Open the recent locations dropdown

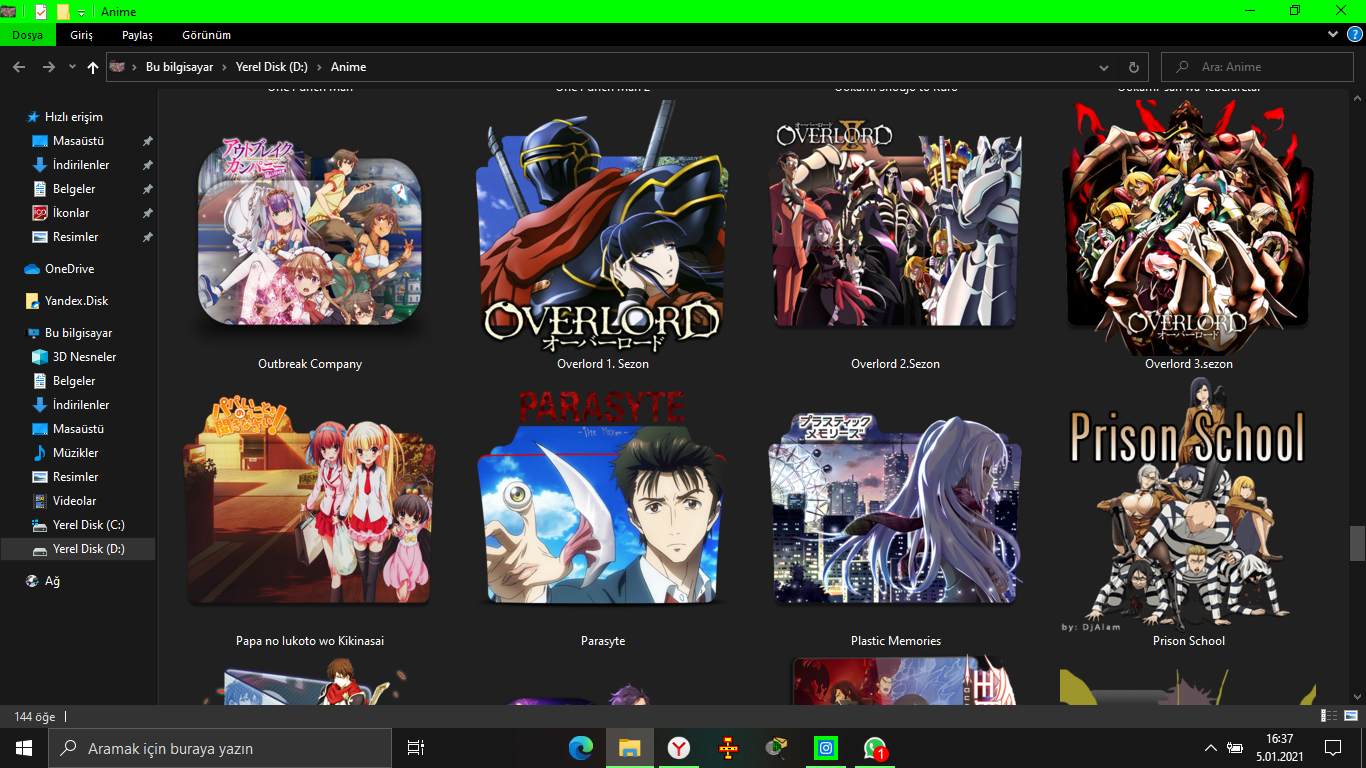[x=72, y=67]
